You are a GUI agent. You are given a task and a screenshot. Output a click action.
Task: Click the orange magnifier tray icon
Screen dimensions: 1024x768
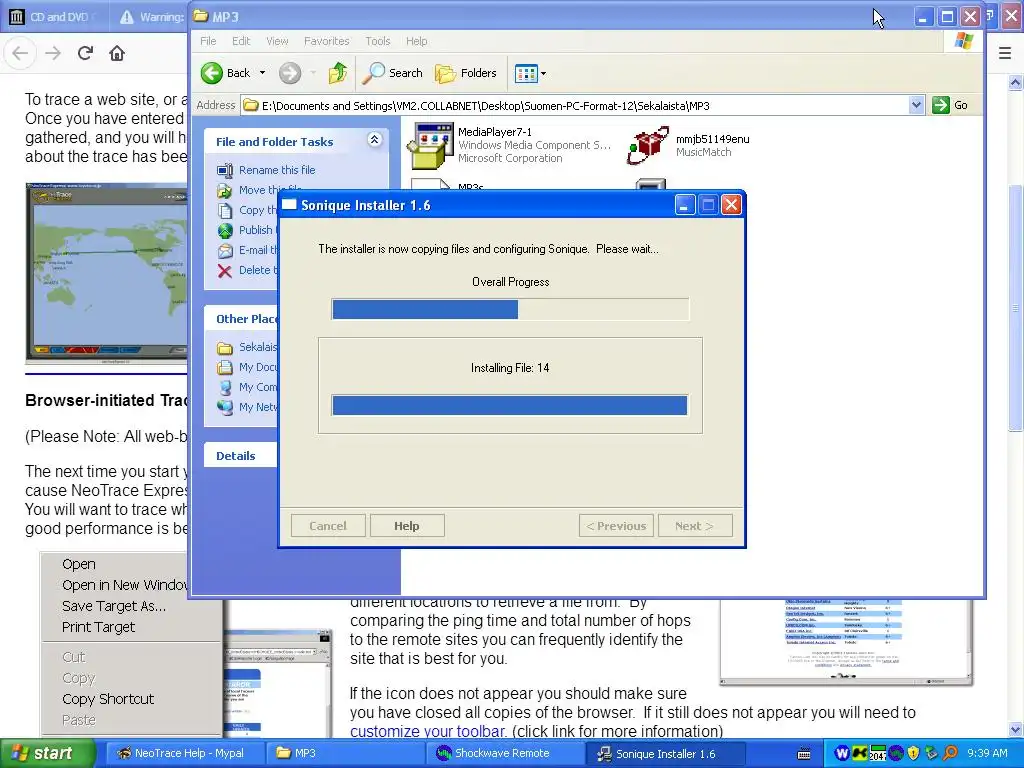tap(950, 754)
